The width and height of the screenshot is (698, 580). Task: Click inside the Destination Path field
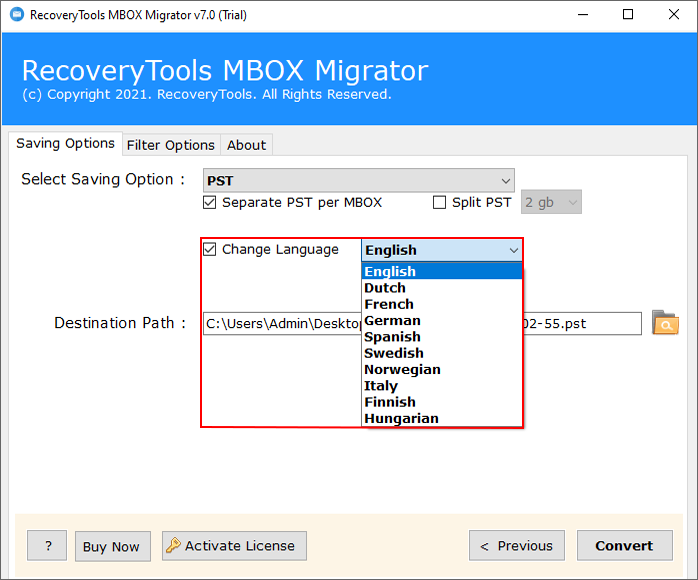point(422,324)
